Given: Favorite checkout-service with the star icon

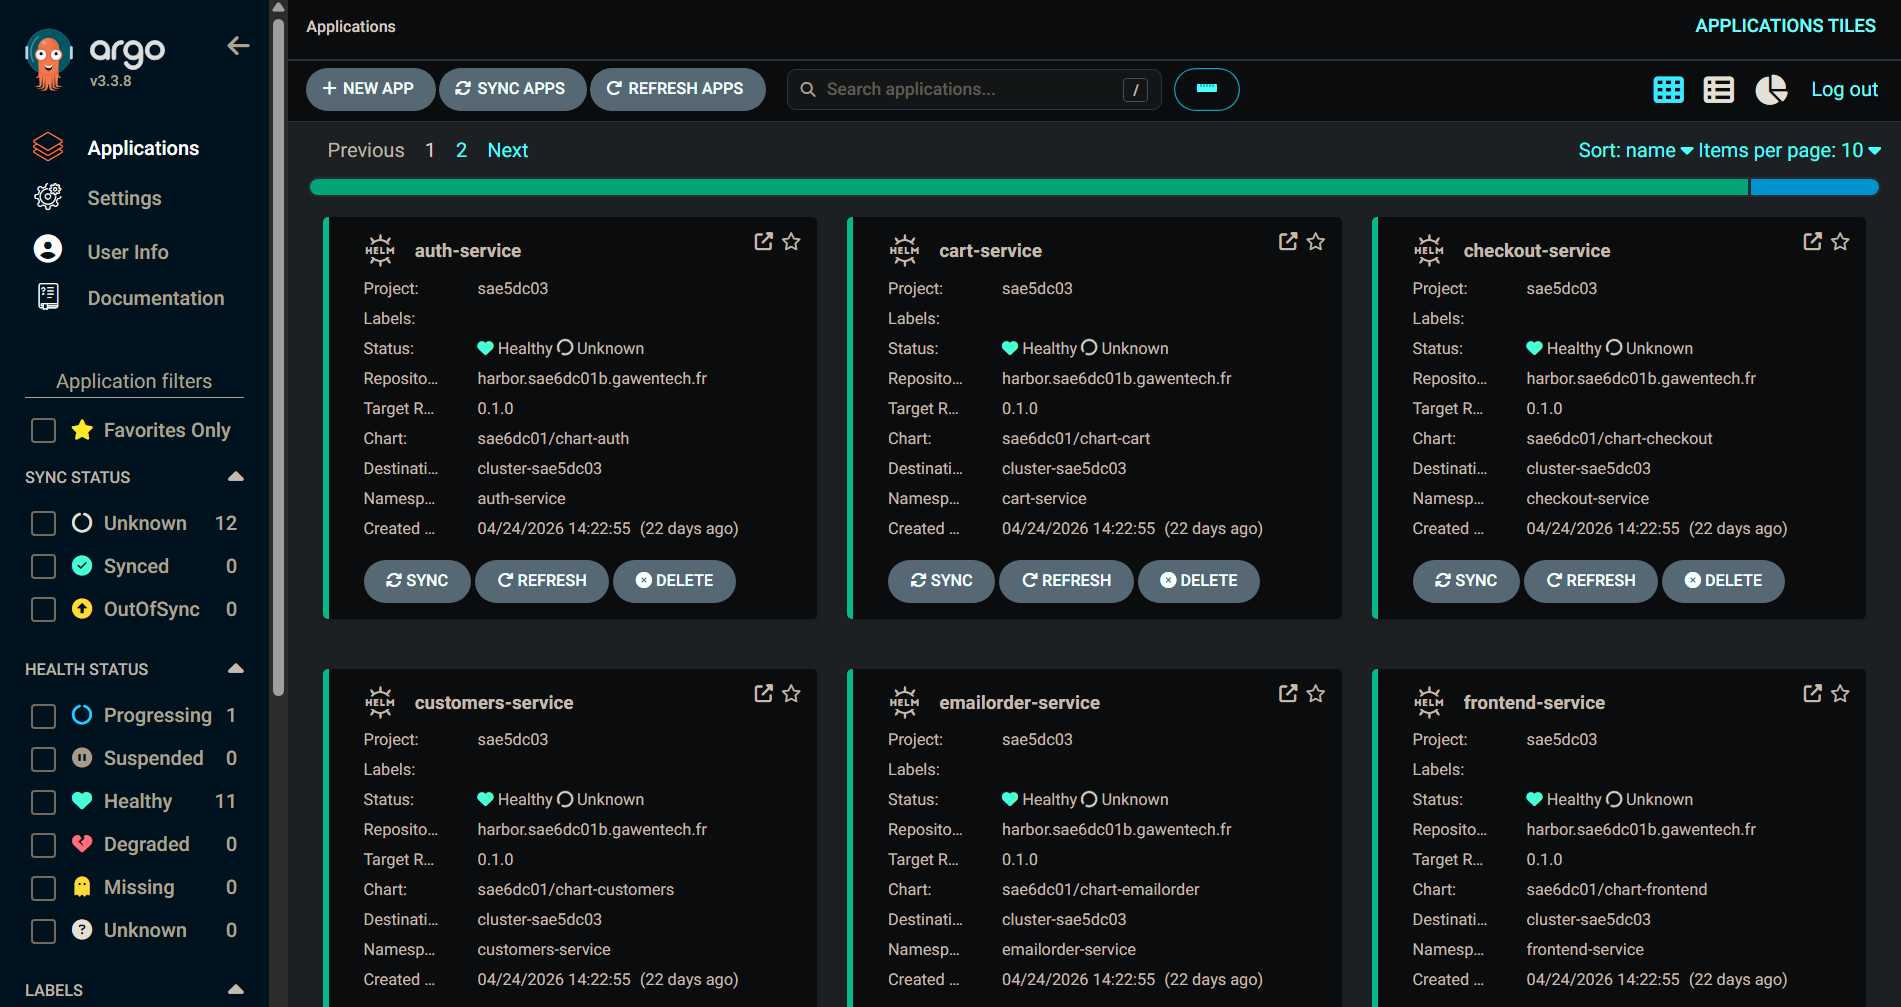Looking at the screenshot, I should 1840,241.
